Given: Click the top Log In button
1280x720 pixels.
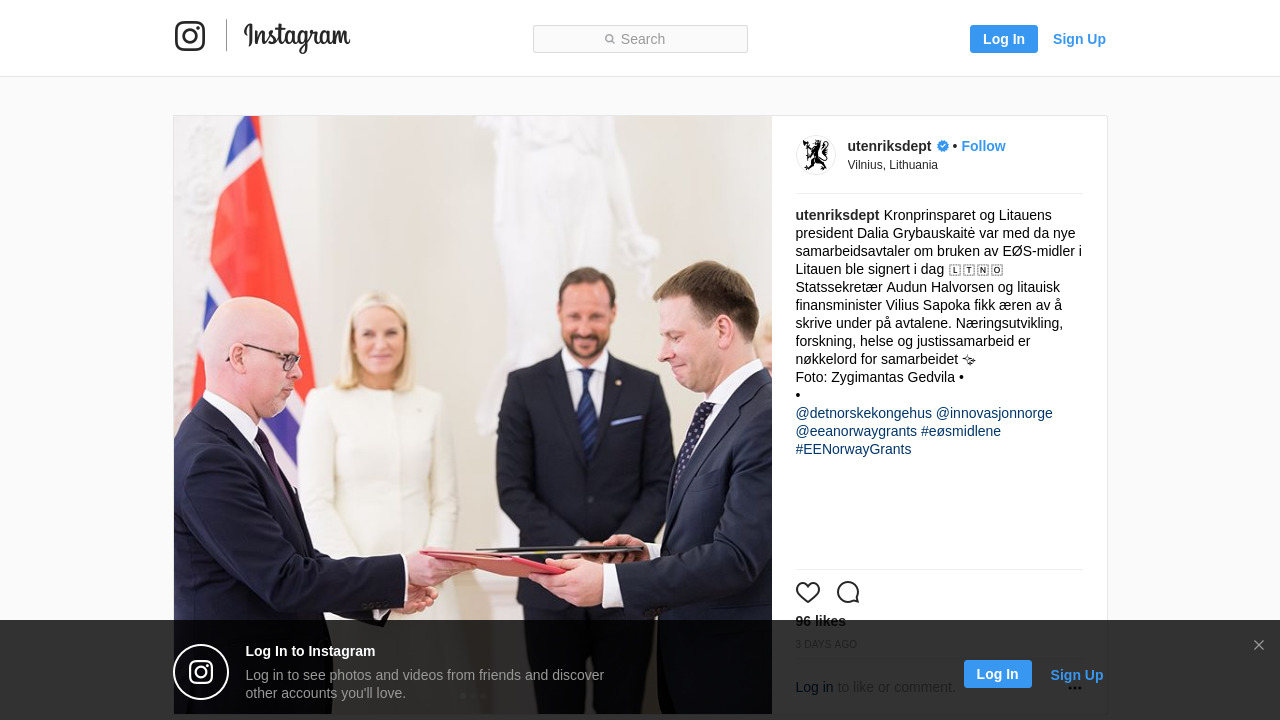Looking at the screenshot, I should 1004,39.
